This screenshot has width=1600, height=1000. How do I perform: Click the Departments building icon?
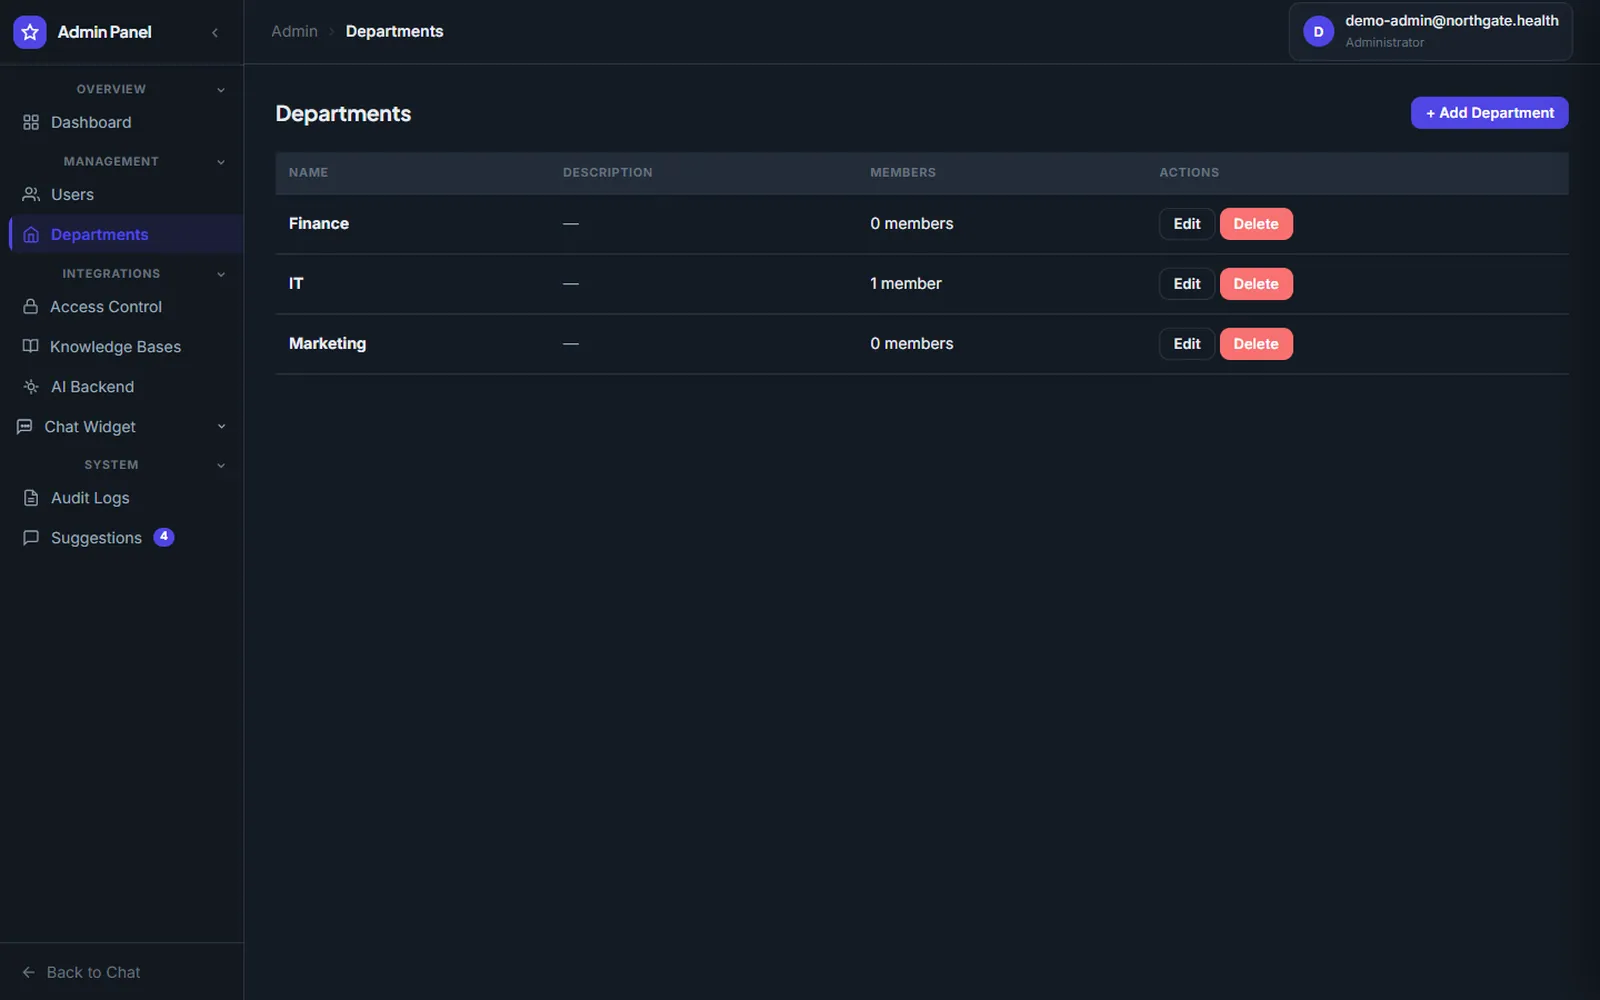point(31,234)
